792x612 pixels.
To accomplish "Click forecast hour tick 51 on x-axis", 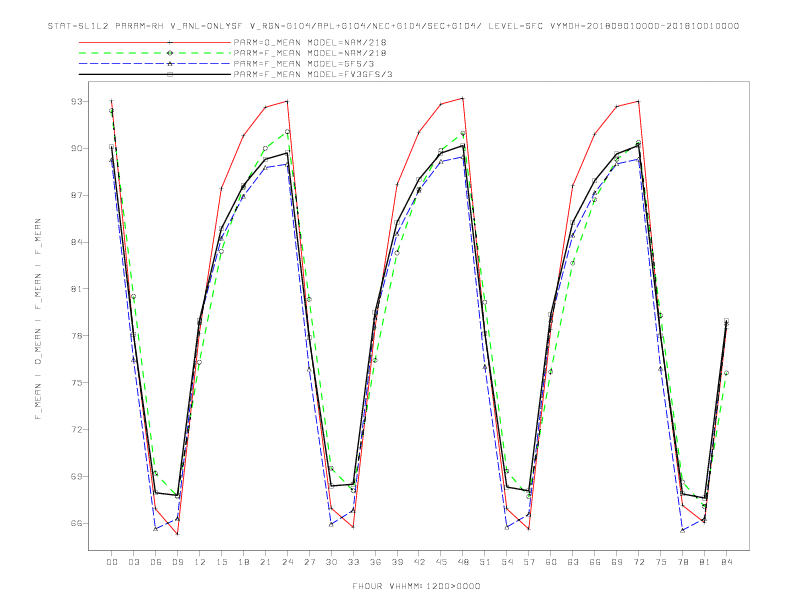I will [485, 562].
